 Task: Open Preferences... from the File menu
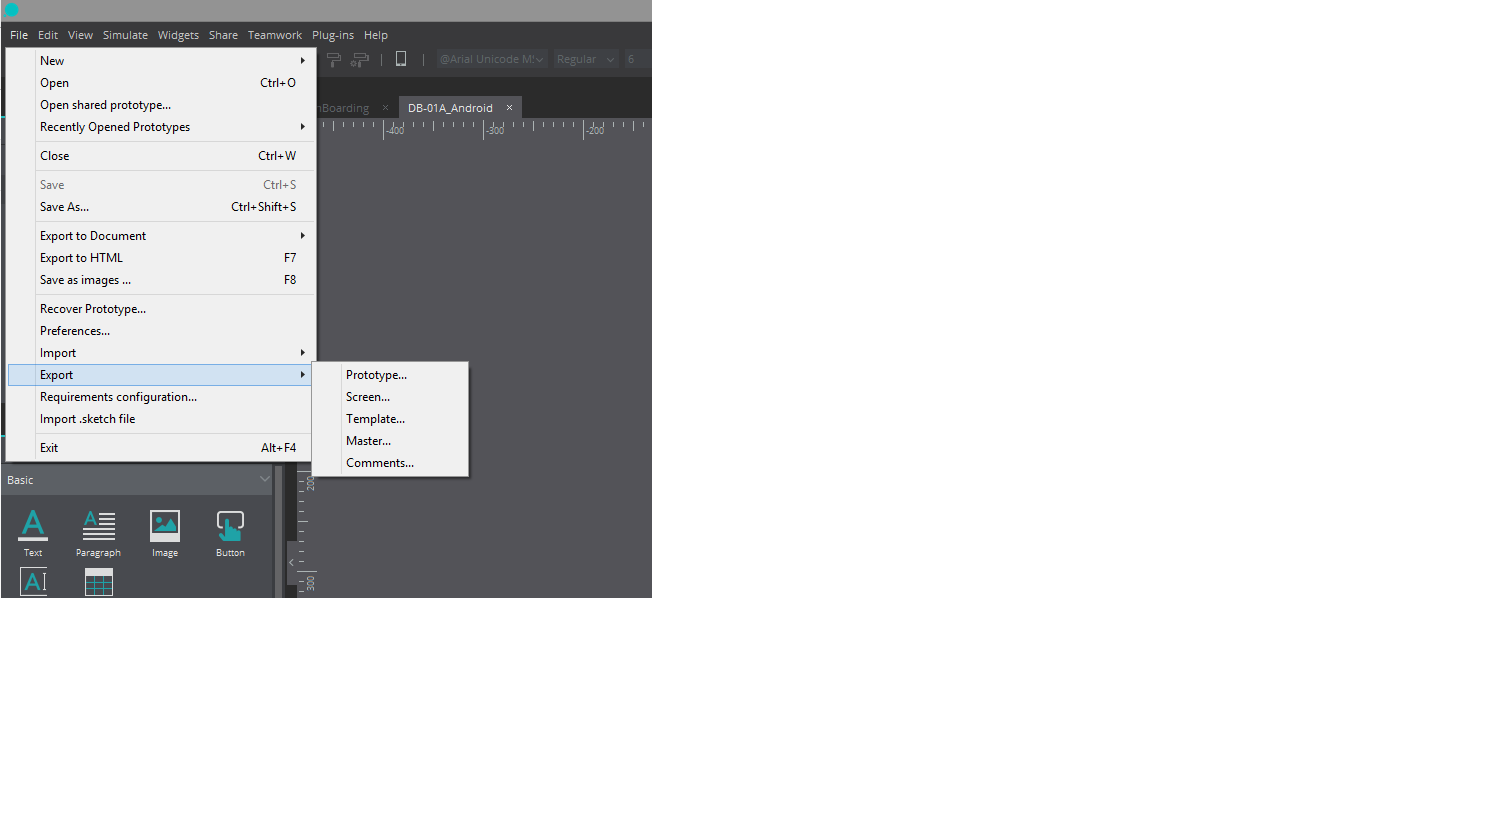pos(75,331)
